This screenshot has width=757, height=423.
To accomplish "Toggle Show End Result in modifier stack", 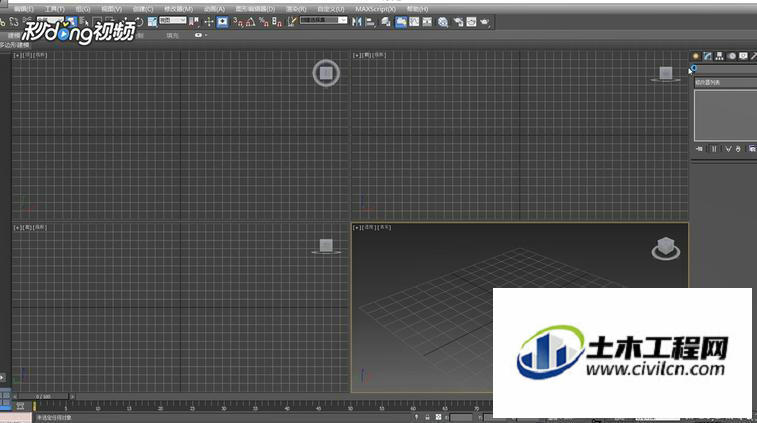I will 714,149.
